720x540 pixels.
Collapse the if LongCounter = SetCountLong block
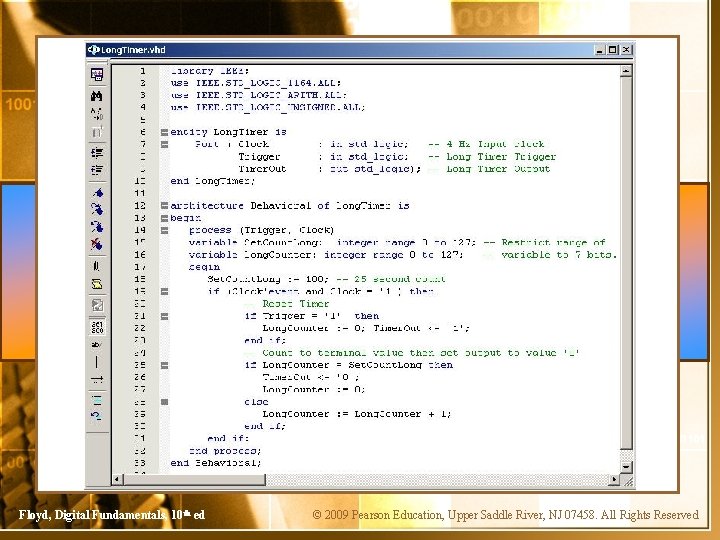pyautogui.click(x=164, y=365)
